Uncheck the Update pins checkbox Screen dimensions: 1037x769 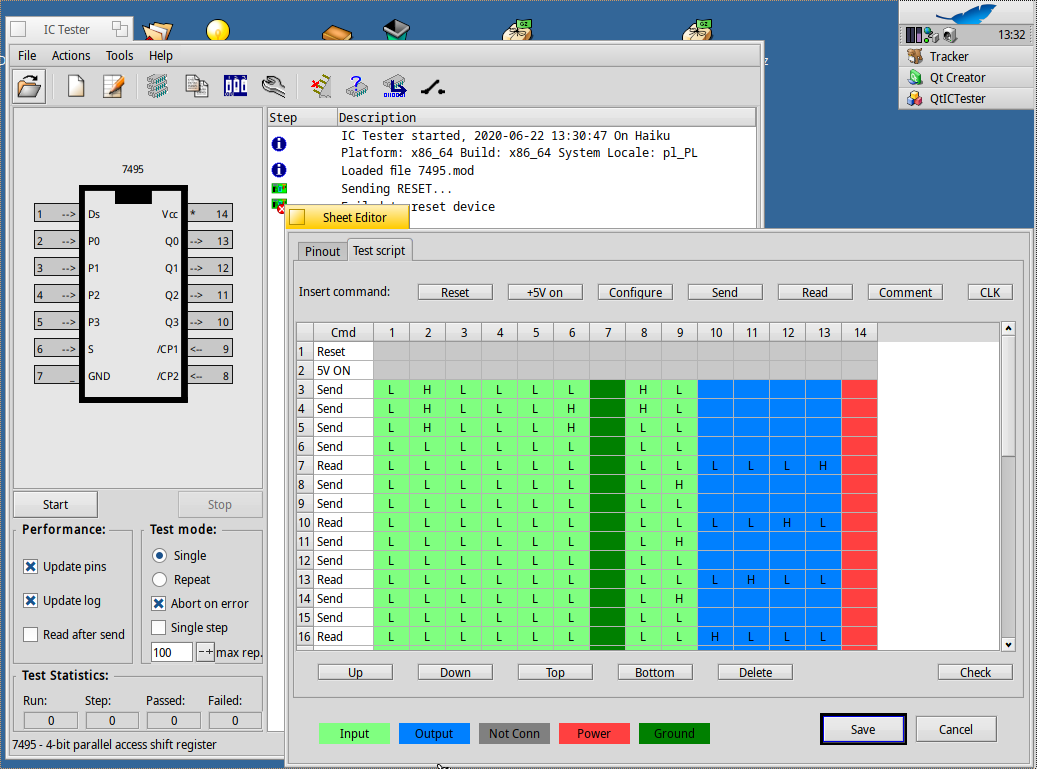click(31, 567)
